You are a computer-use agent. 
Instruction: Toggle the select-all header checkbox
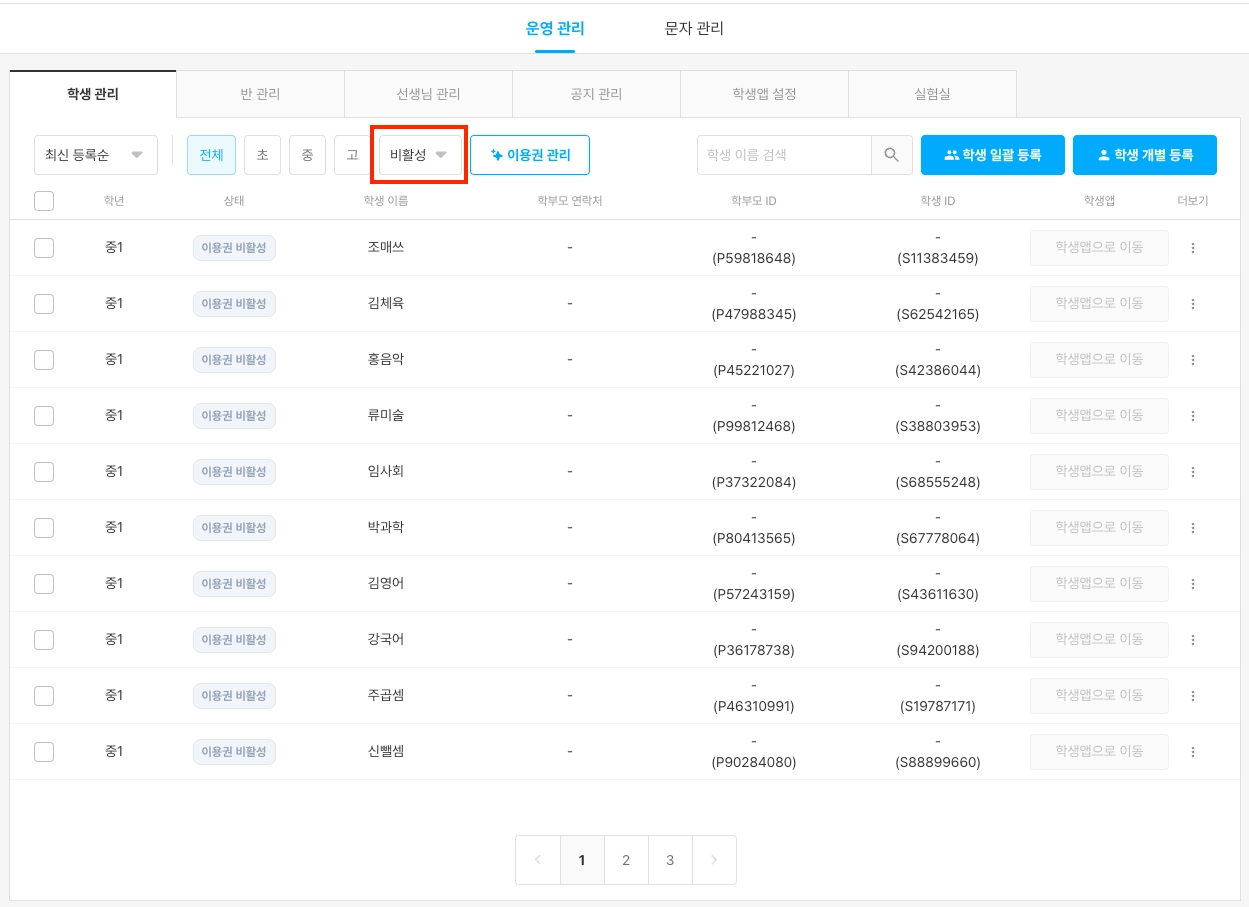(44, 201)
